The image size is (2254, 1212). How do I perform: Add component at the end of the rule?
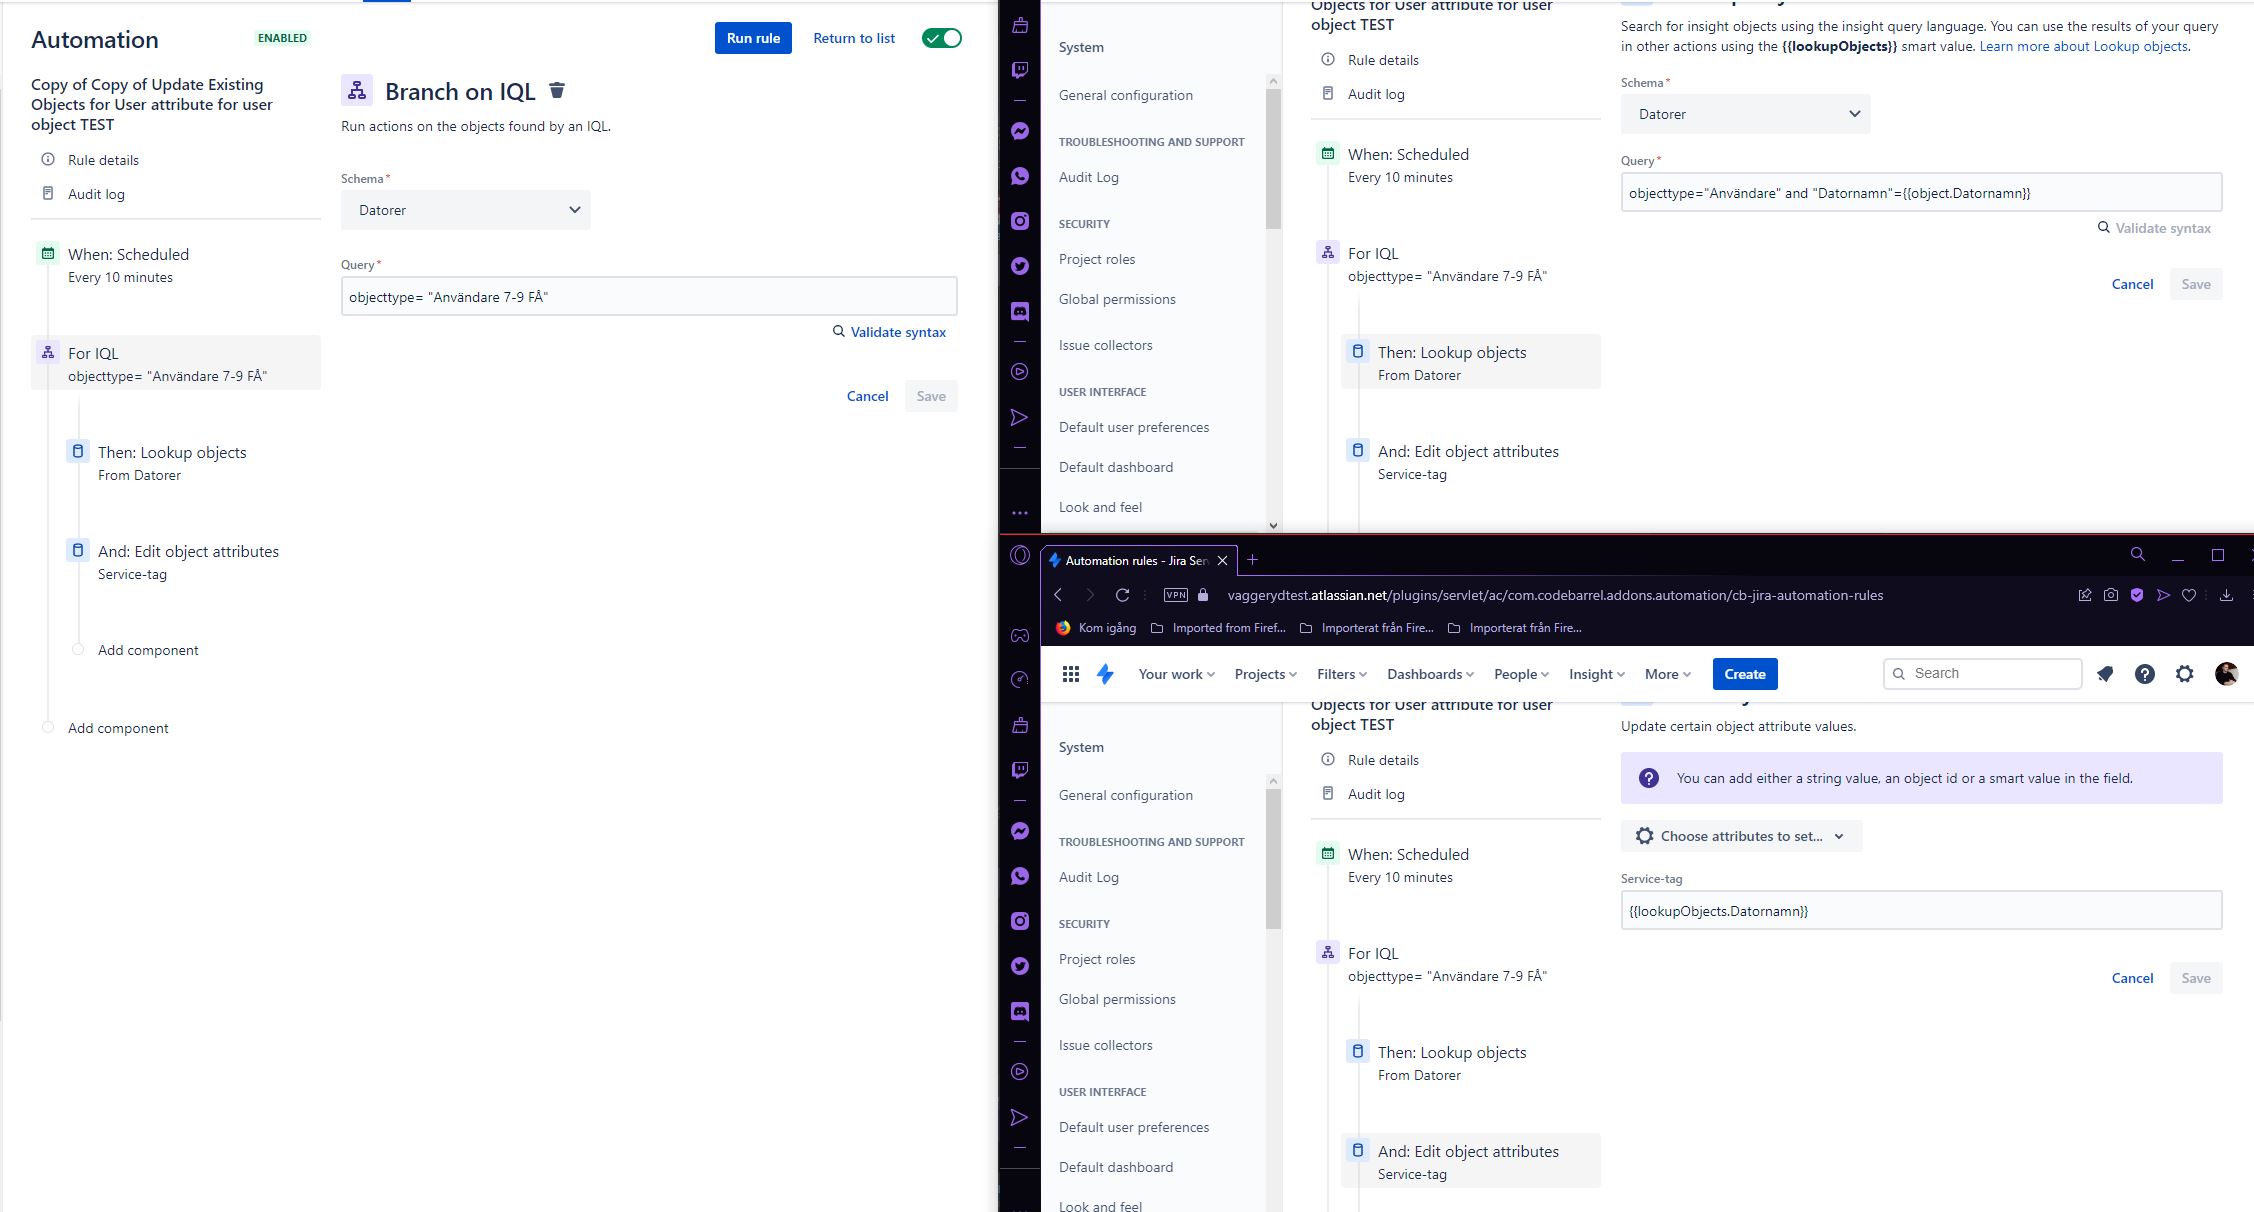118,728
